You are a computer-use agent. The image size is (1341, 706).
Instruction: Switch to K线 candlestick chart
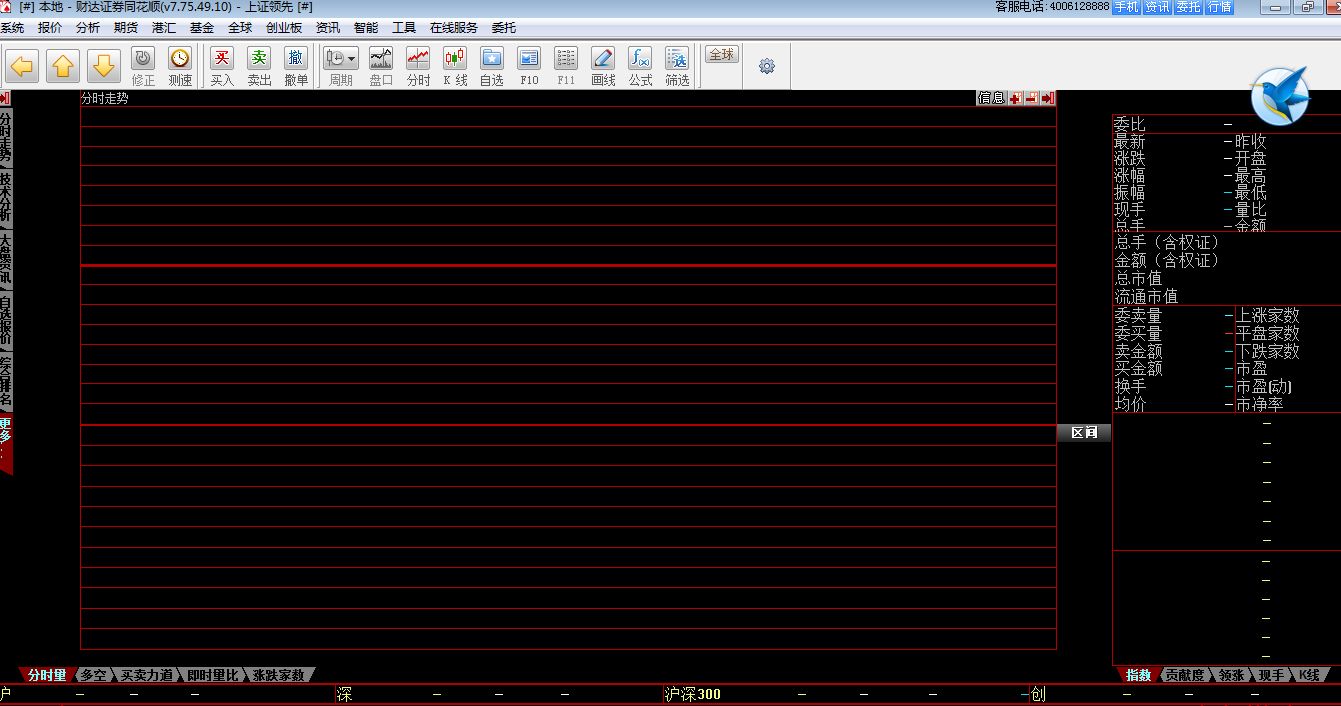point(455,67)
